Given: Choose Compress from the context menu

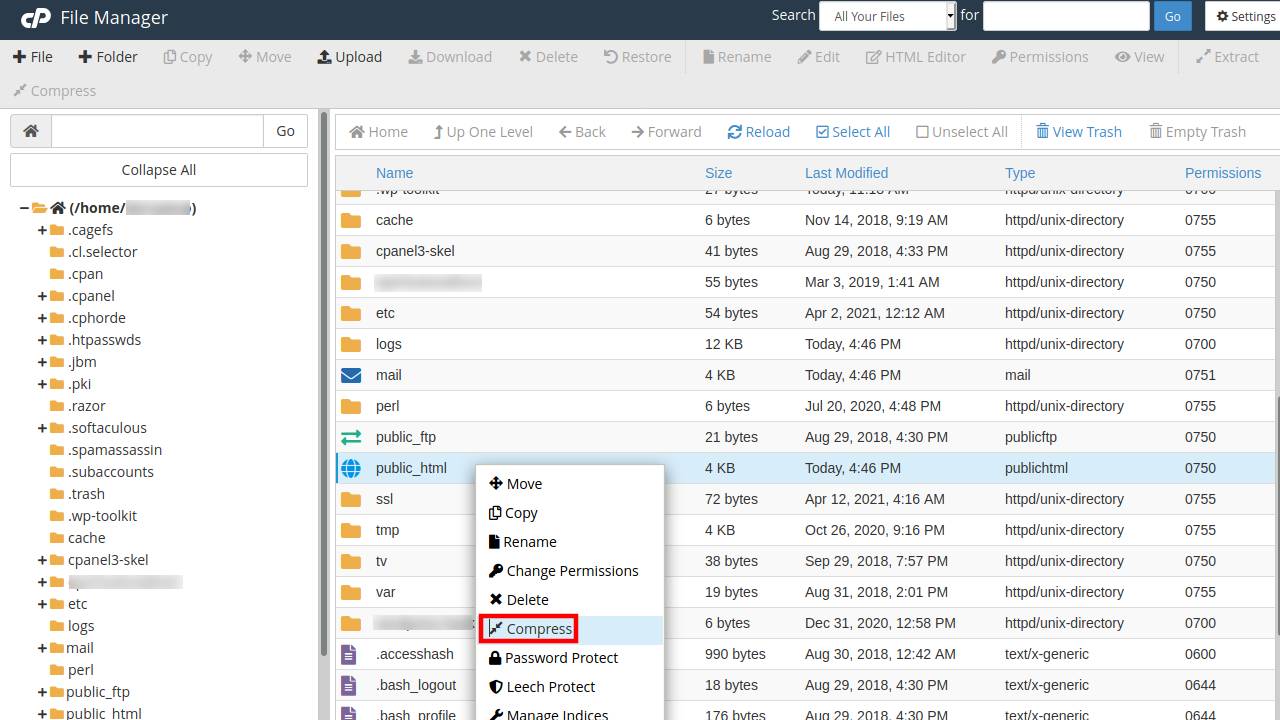Looking at the screenshot, I should click(569, 629).
